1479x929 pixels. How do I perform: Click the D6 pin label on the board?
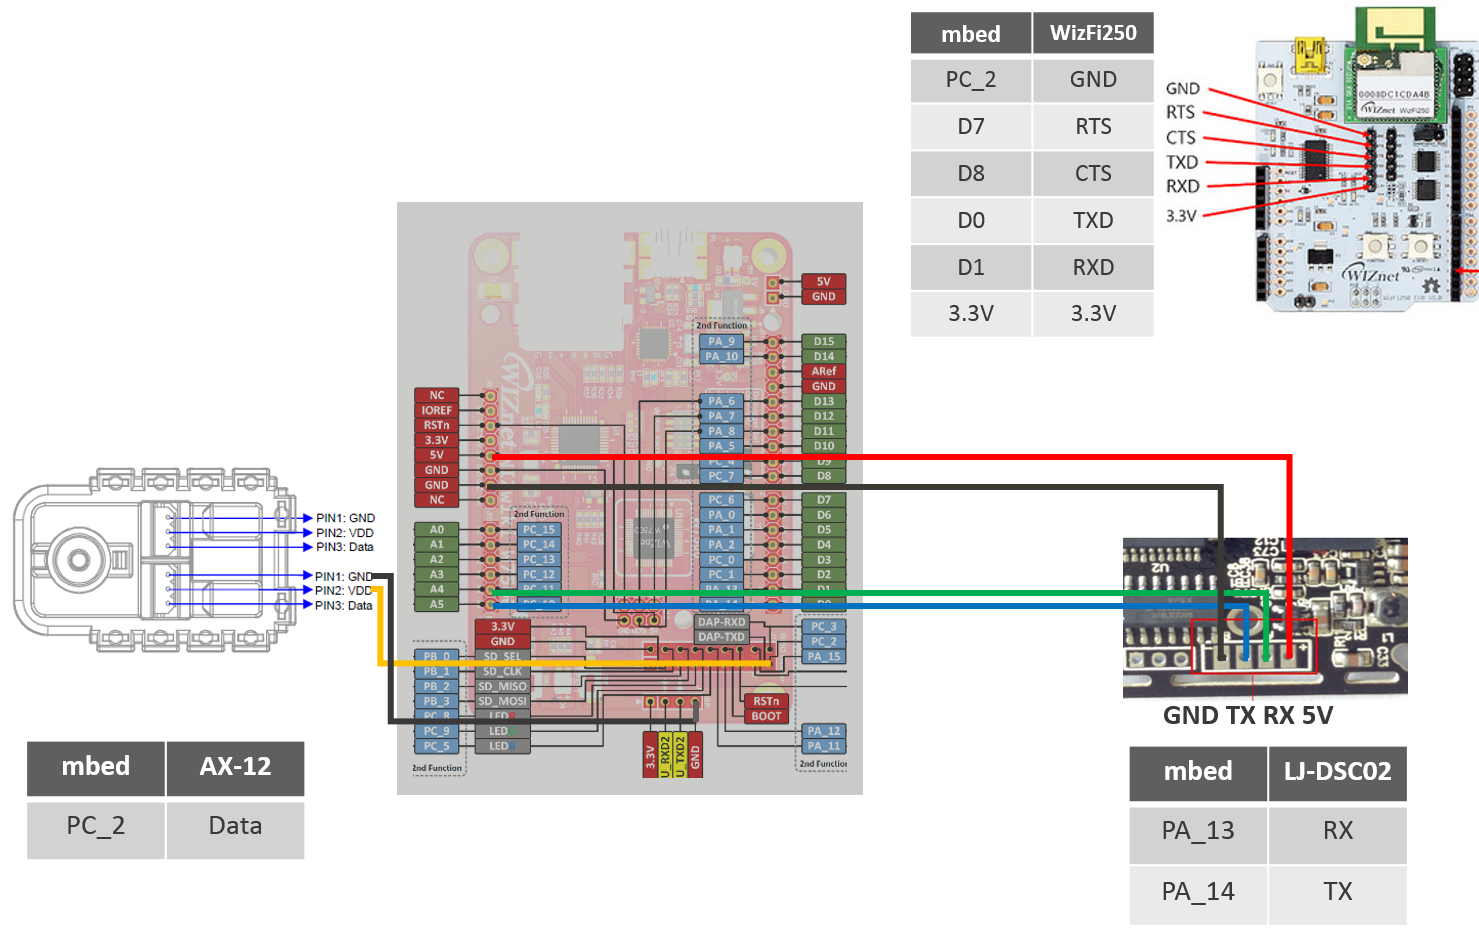tap(824, 515)
